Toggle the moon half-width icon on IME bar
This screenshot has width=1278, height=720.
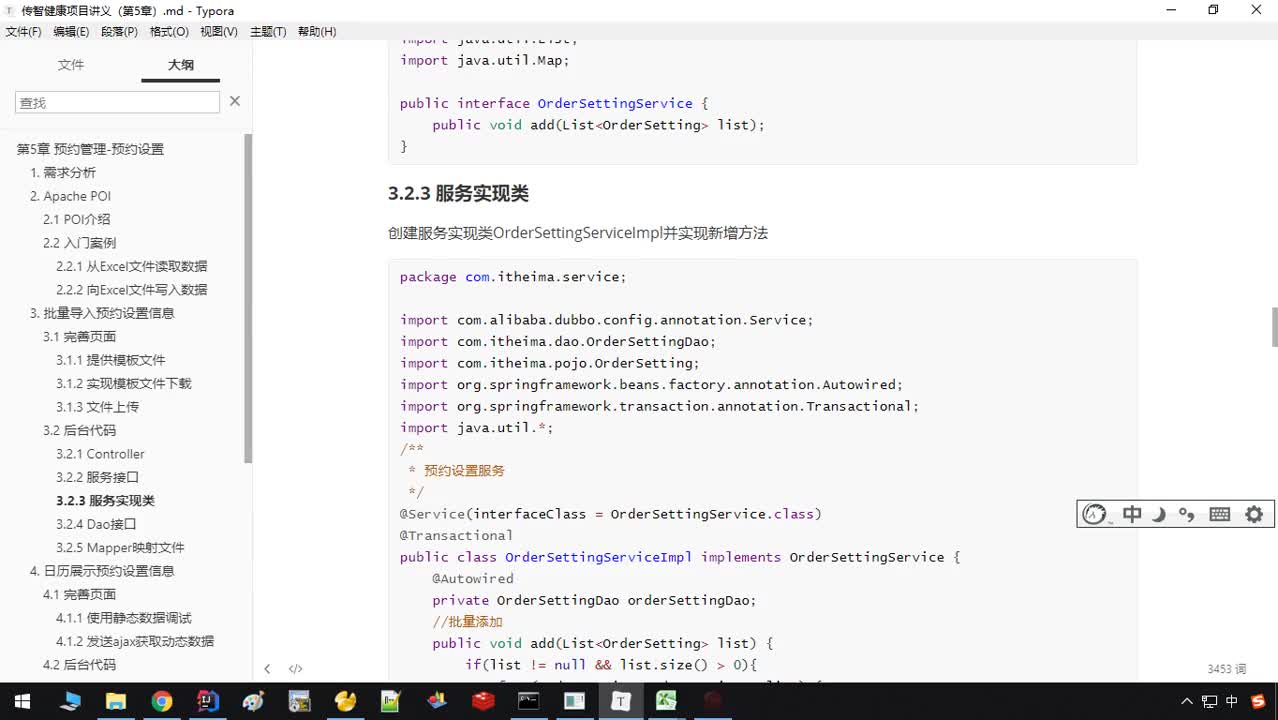pyautogui.click(x=1159, y=514)
